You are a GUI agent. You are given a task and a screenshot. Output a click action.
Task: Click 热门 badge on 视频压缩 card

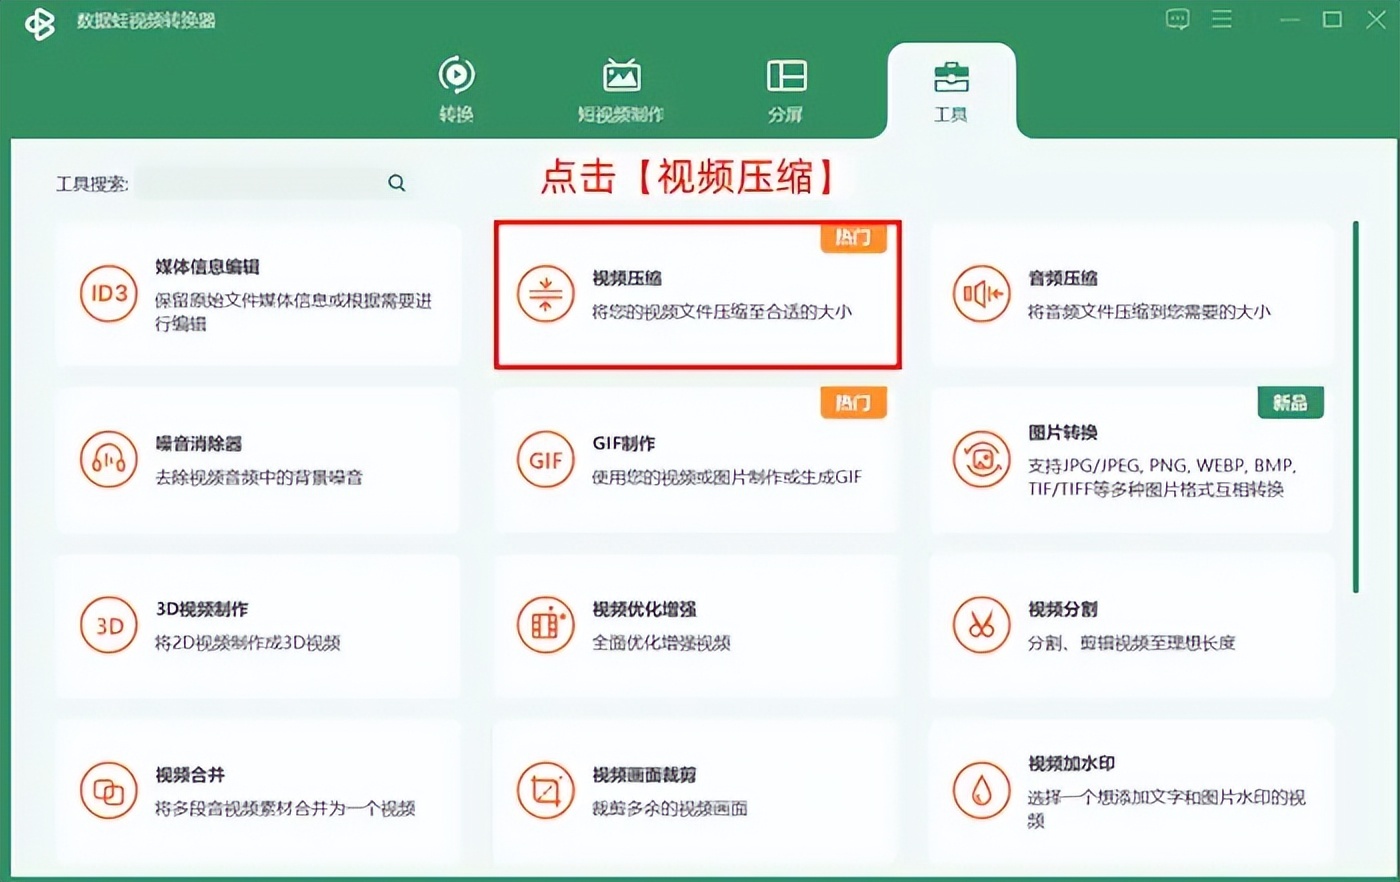point(853,238)
